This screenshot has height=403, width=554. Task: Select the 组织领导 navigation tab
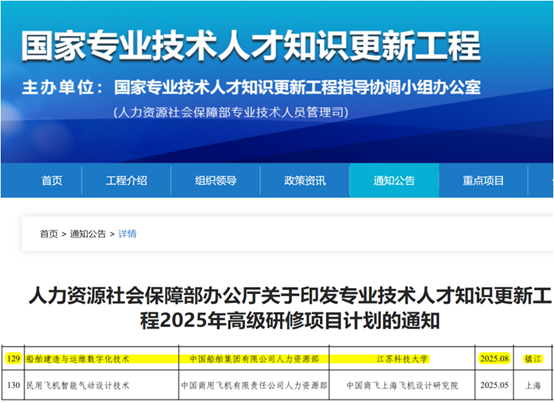tap(216, 181)
